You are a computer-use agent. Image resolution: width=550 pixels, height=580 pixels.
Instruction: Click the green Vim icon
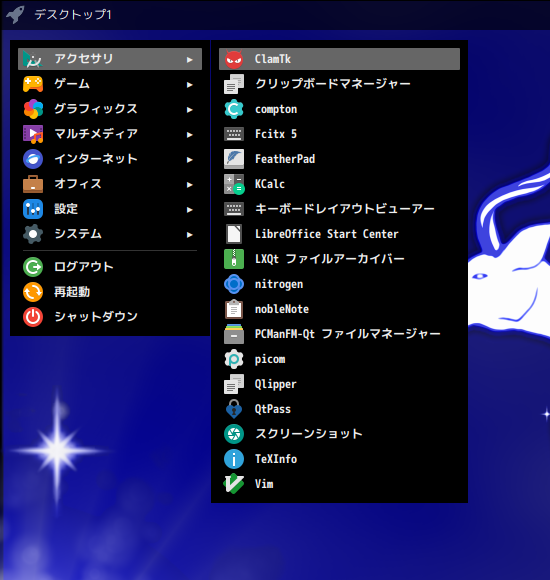point(234,484)
